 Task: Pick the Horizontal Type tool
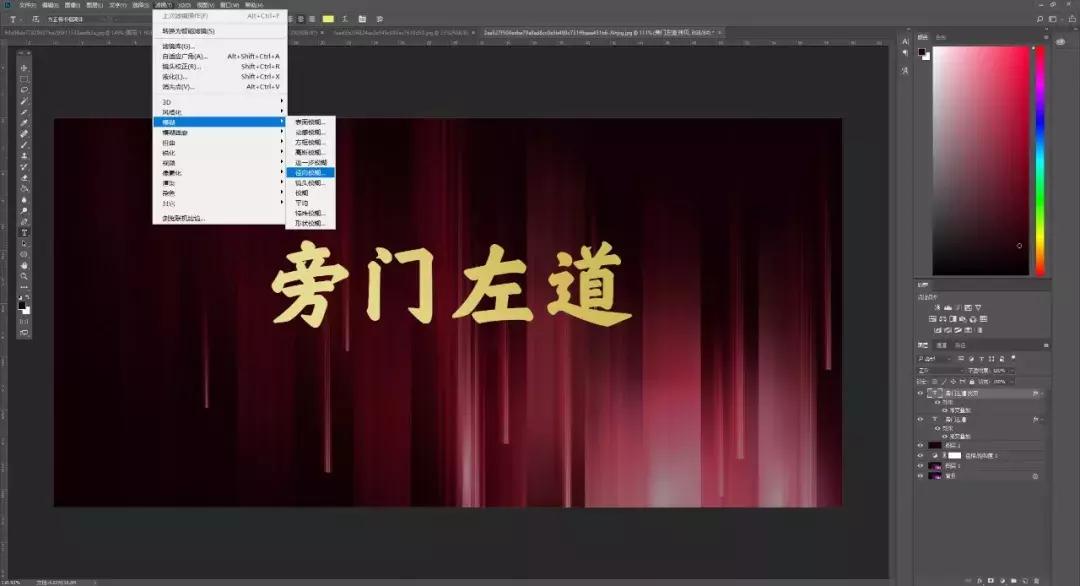pyautogui.click(x=24, y=232)
